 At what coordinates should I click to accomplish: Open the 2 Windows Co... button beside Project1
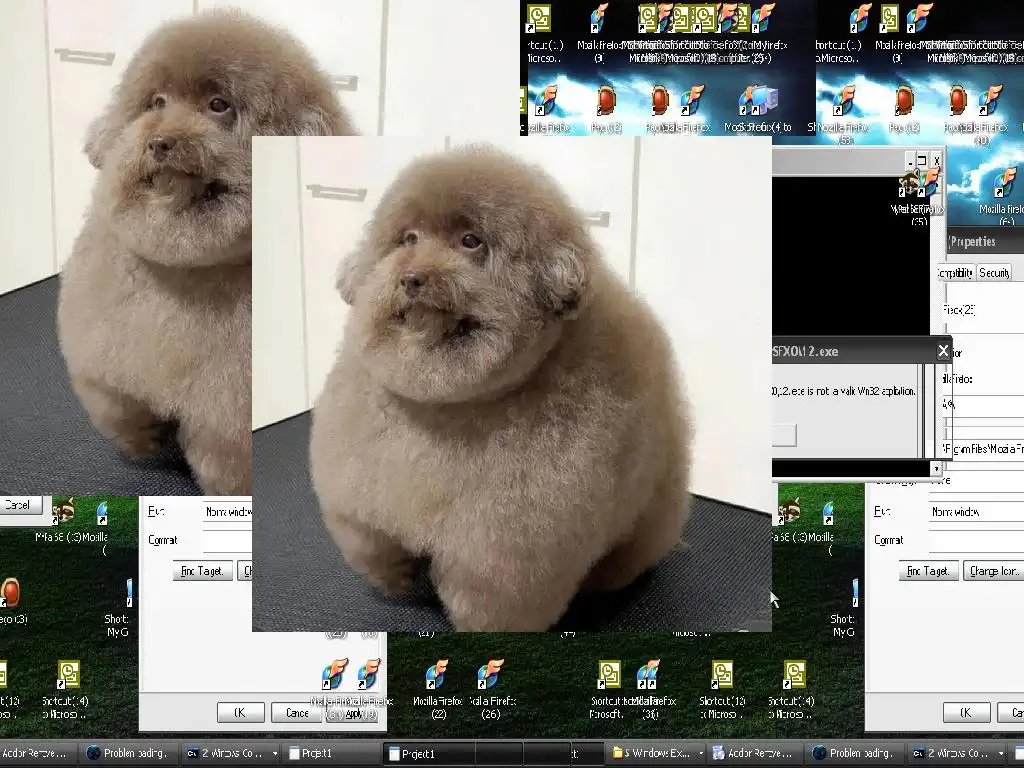coord(232,753)
